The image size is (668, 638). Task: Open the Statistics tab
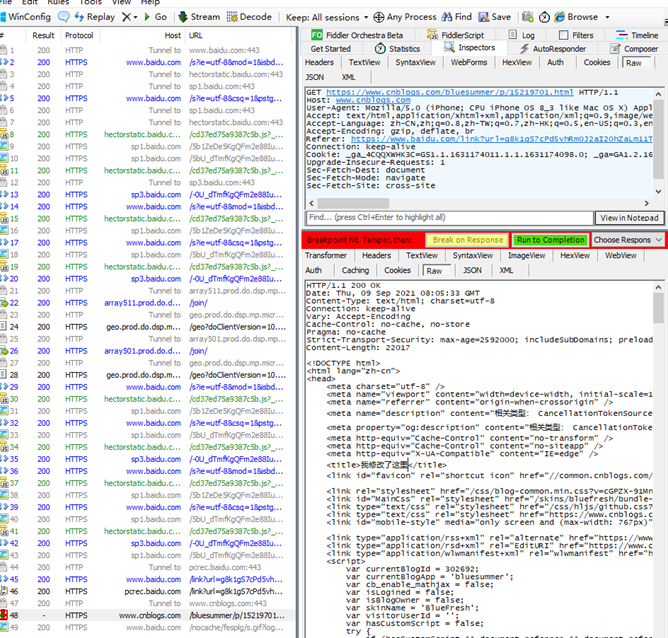tap(397, 49)
